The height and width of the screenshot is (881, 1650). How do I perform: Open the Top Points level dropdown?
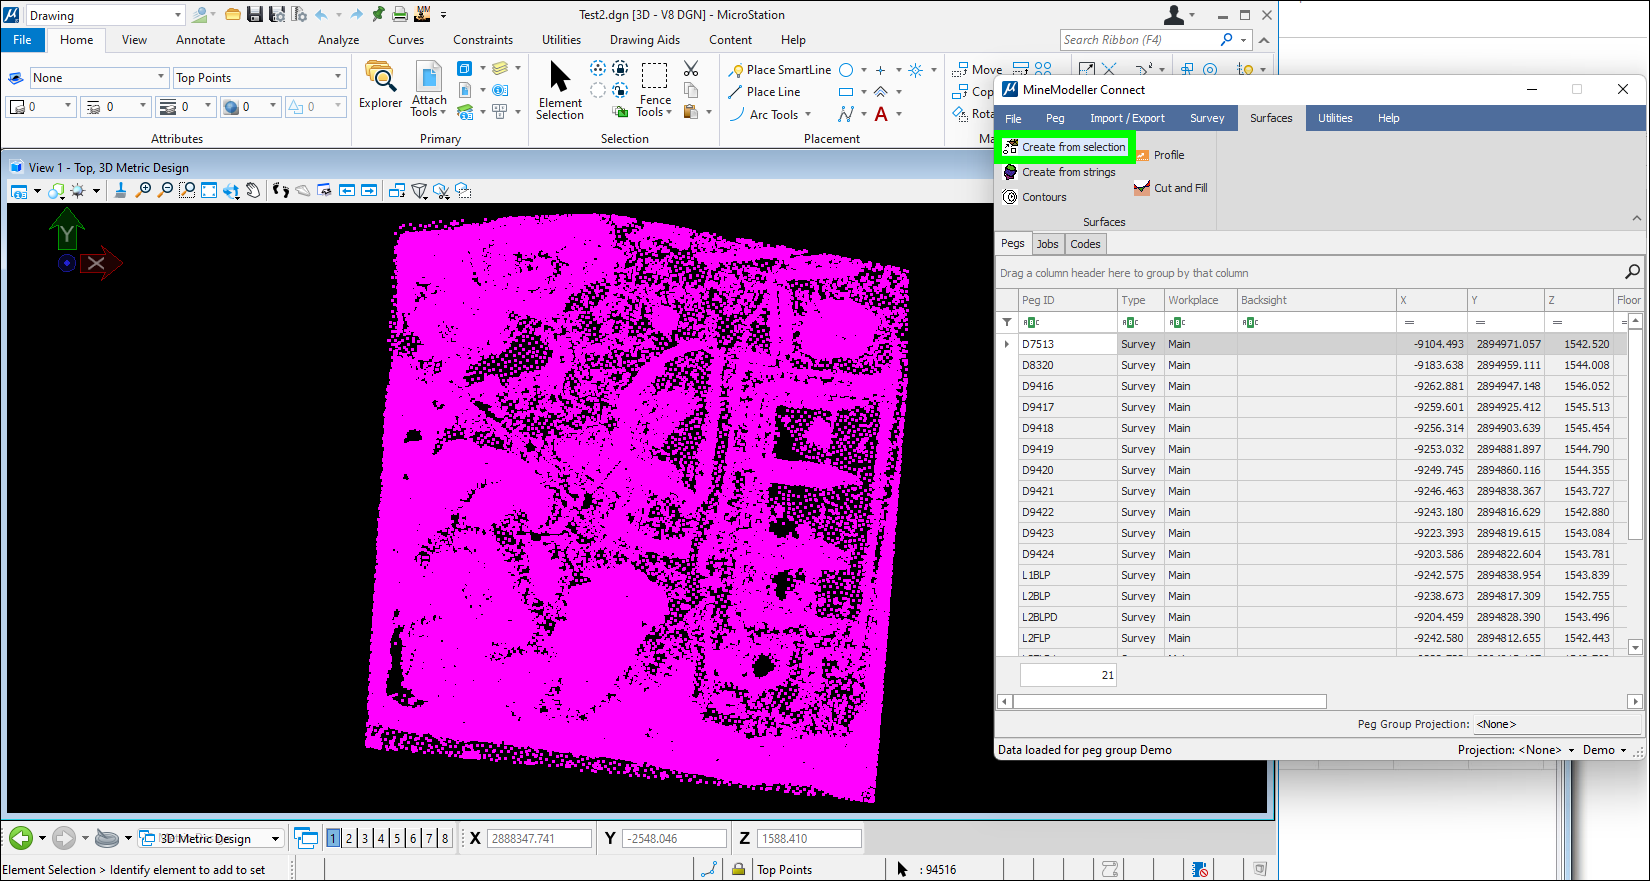337,78
